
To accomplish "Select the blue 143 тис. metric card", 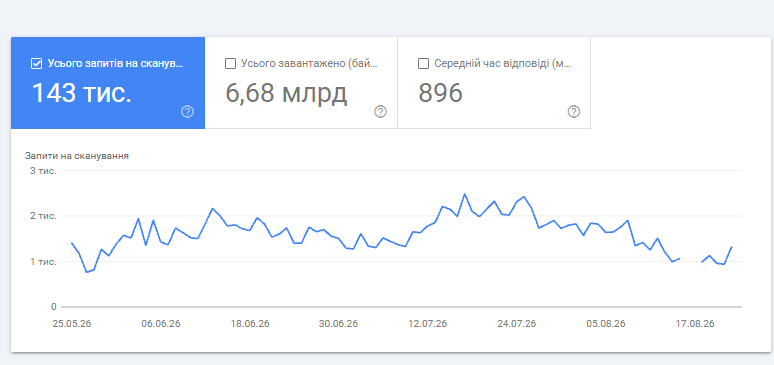I will coord(108,83).
